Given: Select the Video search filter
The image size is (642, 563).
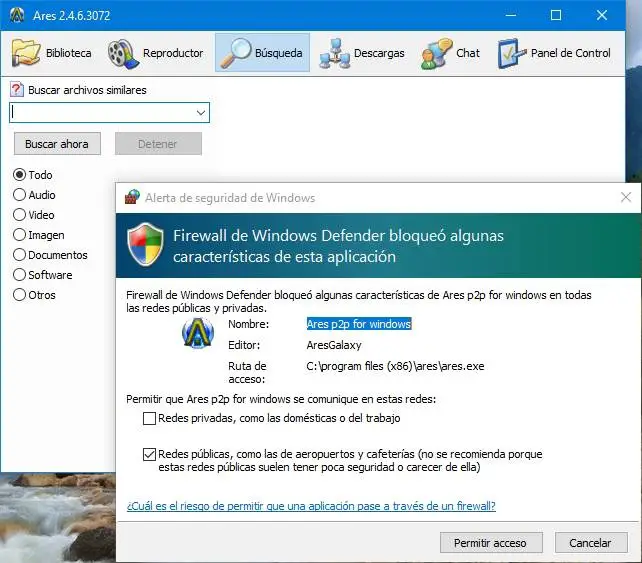Looking at the screenshot, I should pos(19,215).
